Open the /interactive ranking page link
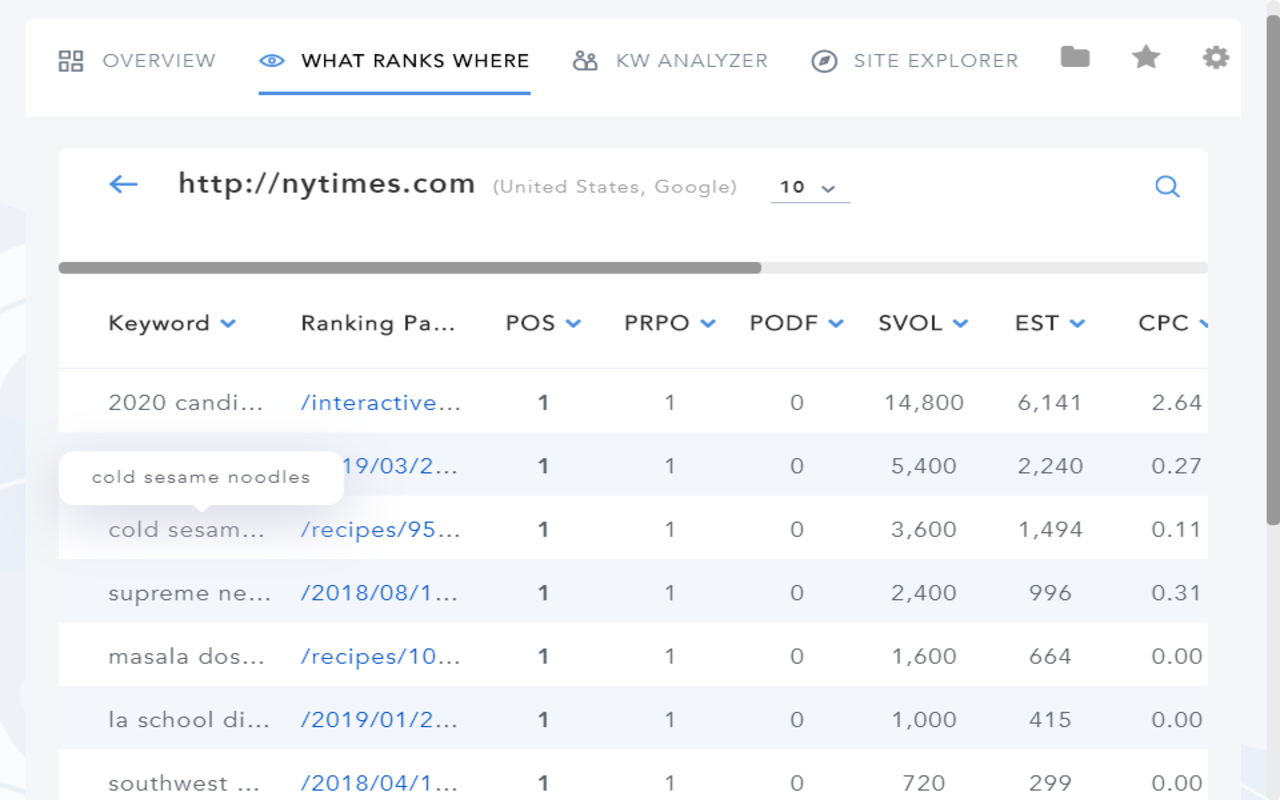1280x800 pixels. coord(380,402)
